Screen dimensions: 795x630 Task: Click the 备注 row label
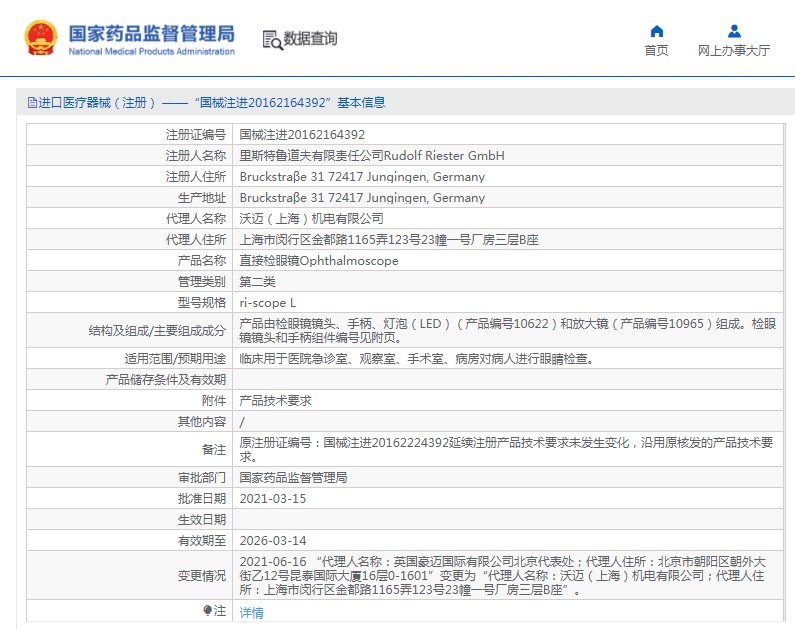coord(214,450)
